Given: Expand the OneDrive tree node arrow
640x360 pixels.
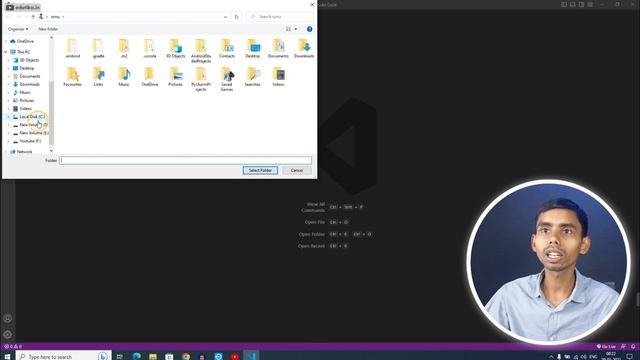Looking at the screenshot, I should click(x=6, y=41).
